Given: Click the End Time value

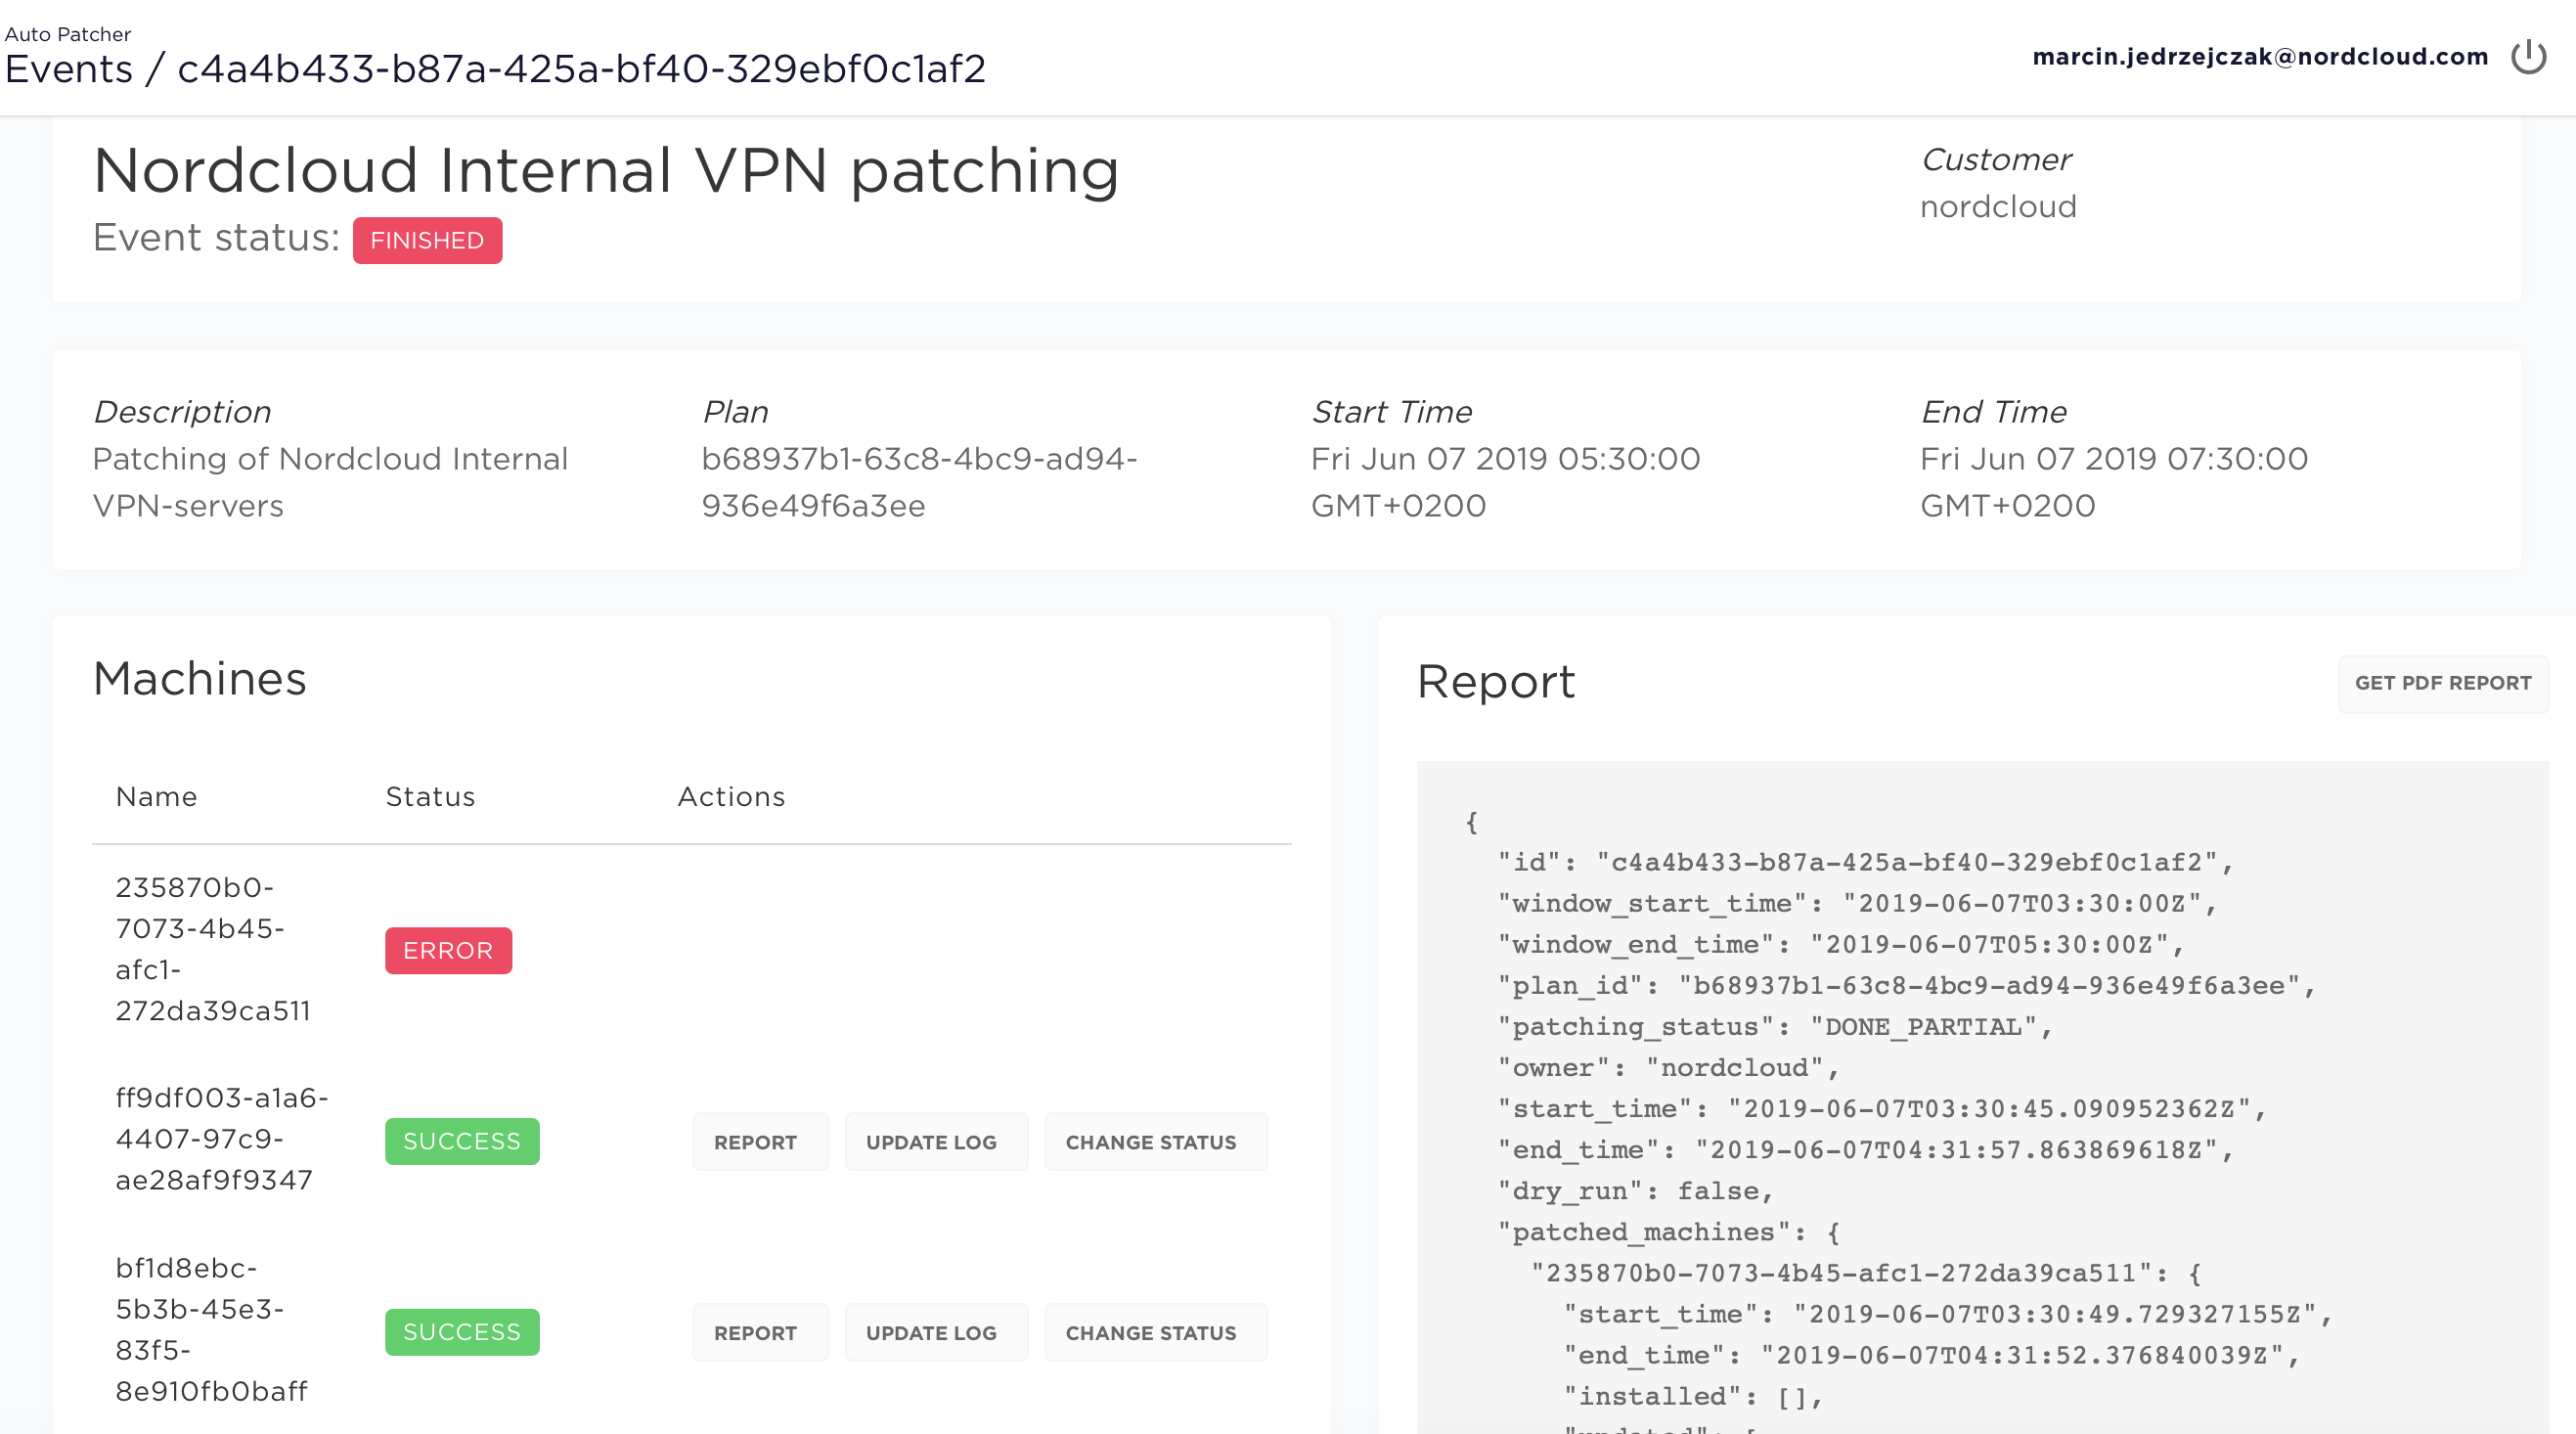Looking at the screenshot, I should [2113, 482].
